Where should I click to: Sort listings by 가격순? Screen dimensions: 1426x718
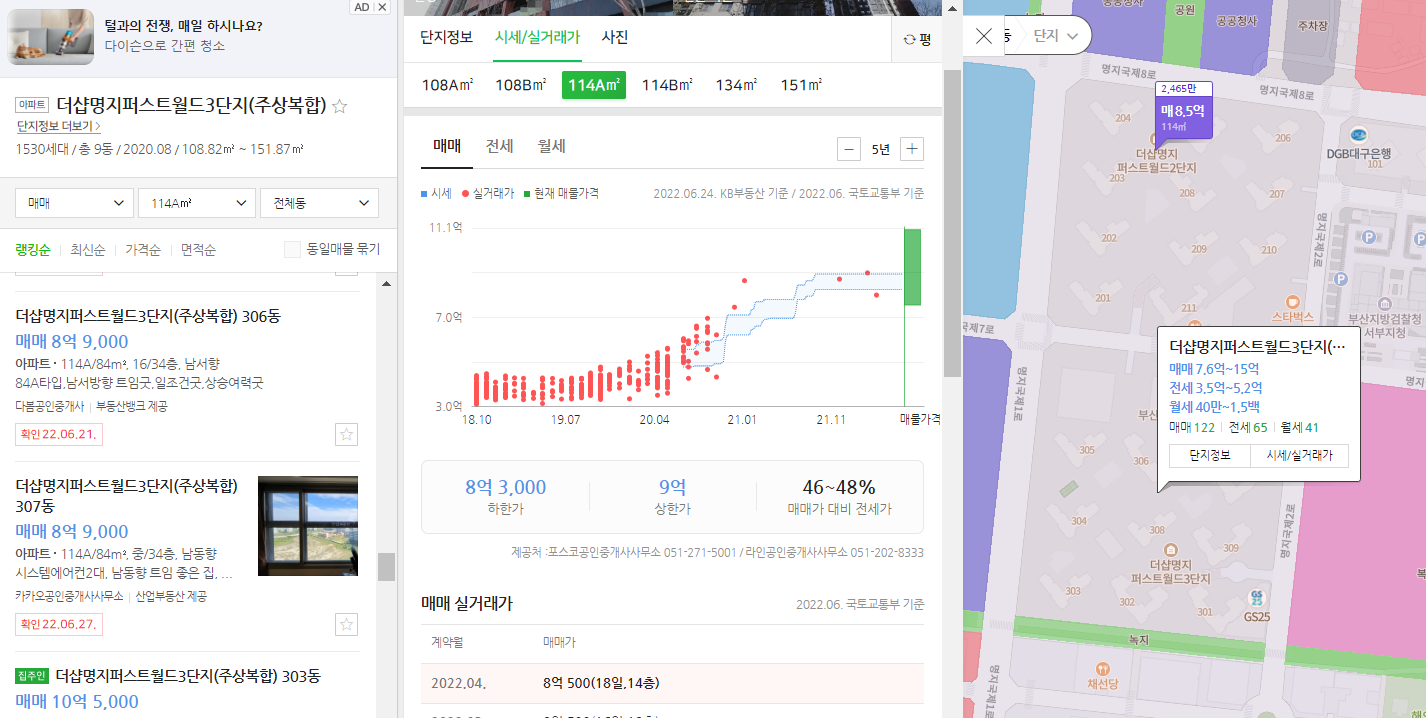click(x=143, y=250)
